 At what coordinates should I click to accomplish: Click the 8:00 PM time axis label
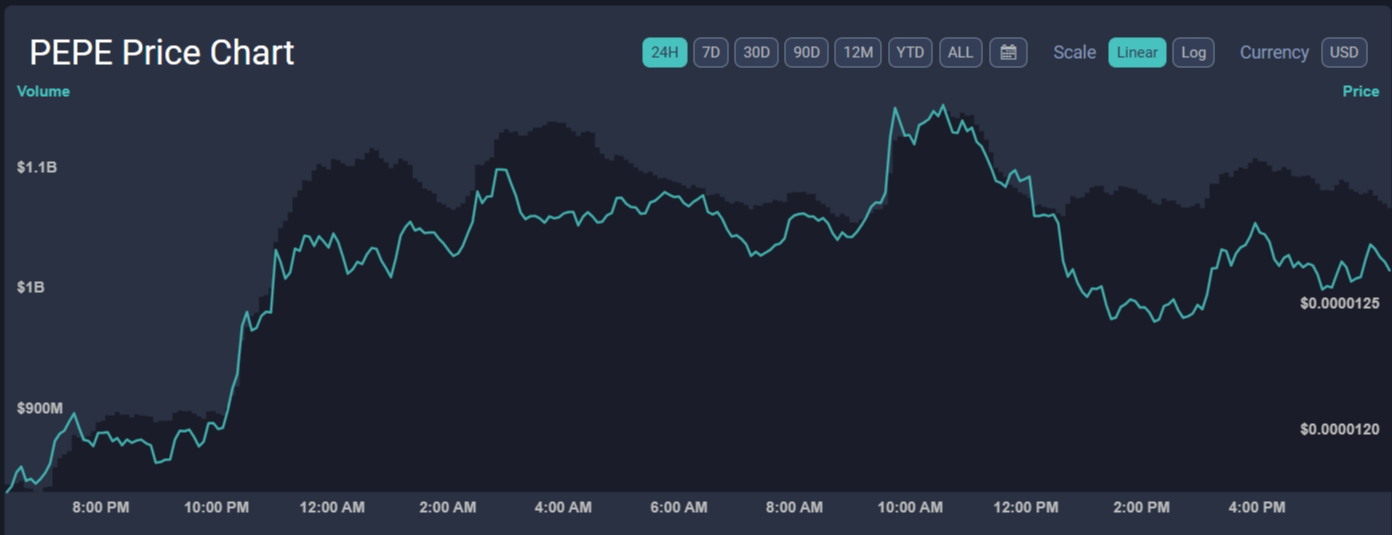pos(101,508)
